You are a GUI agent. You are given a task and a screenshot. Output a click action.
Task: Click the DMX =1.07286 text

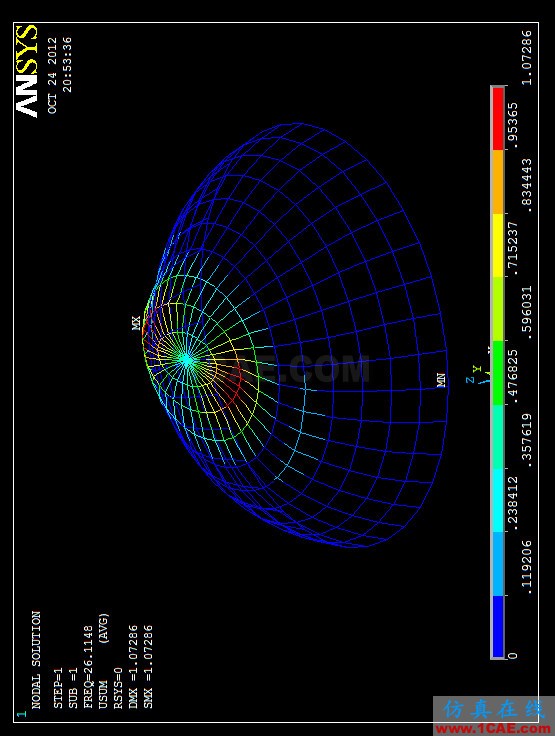click(x=134, y=667)
